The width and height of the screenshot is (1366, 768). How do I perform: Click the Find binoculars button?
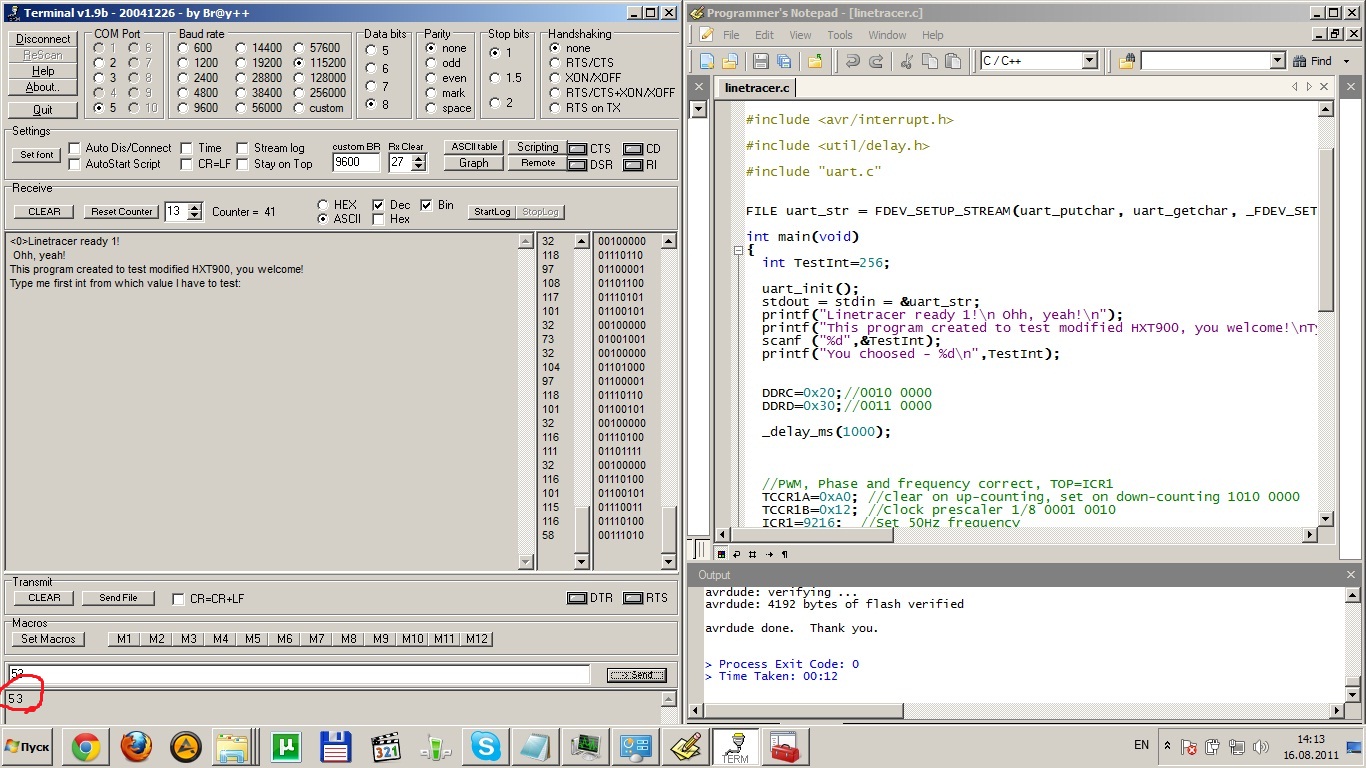point(1311,61)
